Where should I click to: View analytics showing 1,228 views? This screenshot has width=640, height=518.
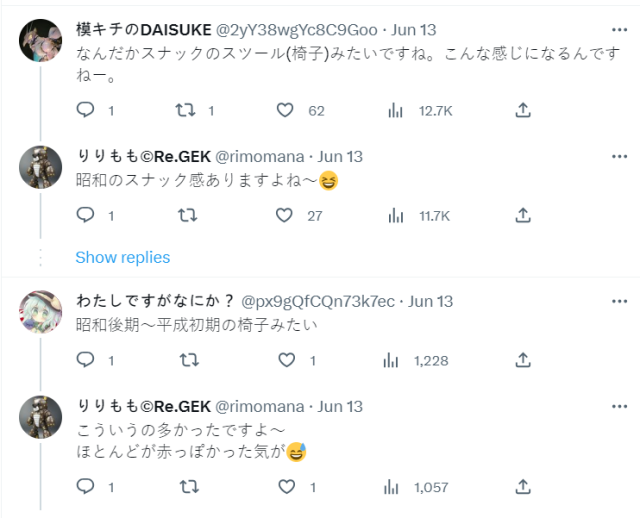(x=395, y=361)
